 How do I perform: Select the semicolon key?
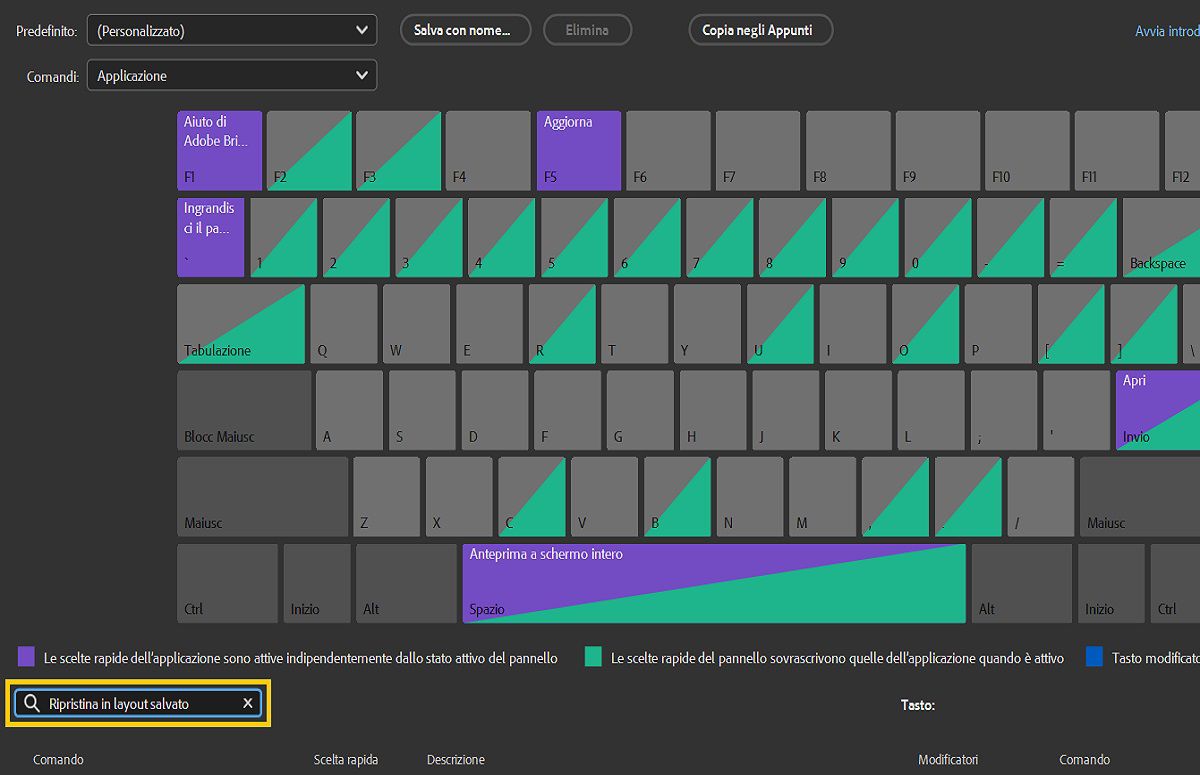(x=1004, y=410)
